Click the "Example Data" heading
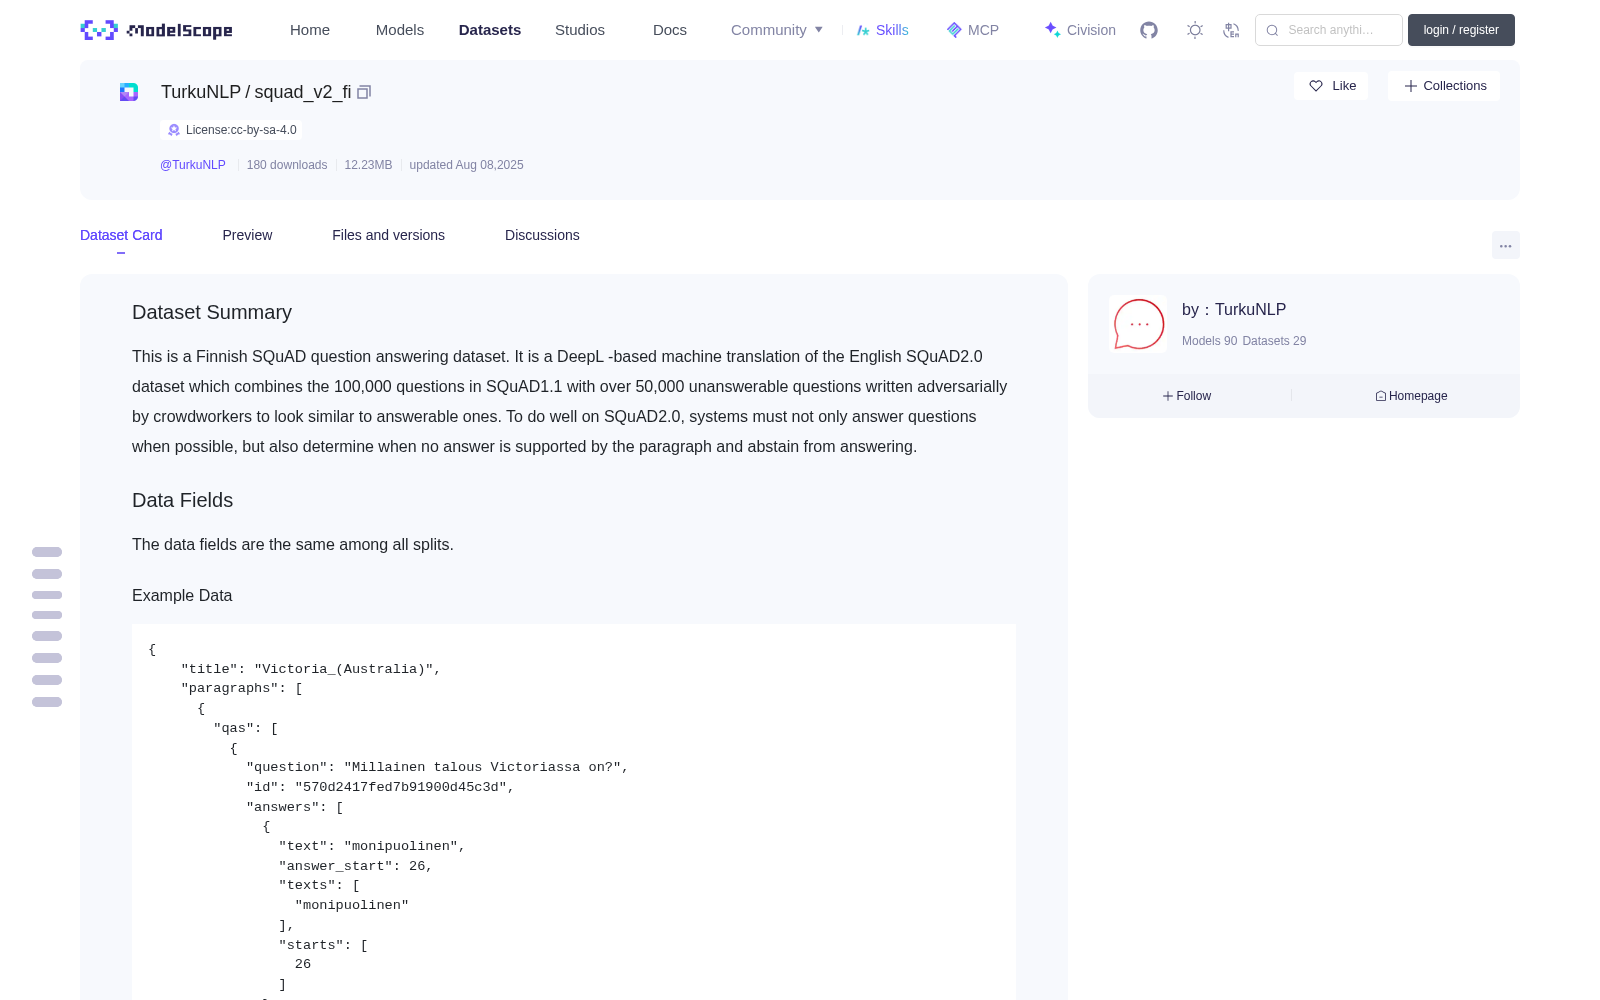This screenshot has width=1600, height=1000. 182,595
